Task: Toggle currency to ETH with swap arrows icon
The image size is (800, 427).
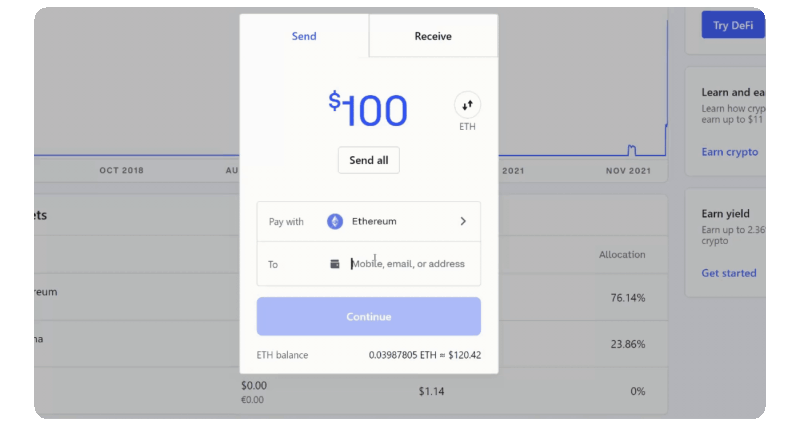Action: click(467, 105)
